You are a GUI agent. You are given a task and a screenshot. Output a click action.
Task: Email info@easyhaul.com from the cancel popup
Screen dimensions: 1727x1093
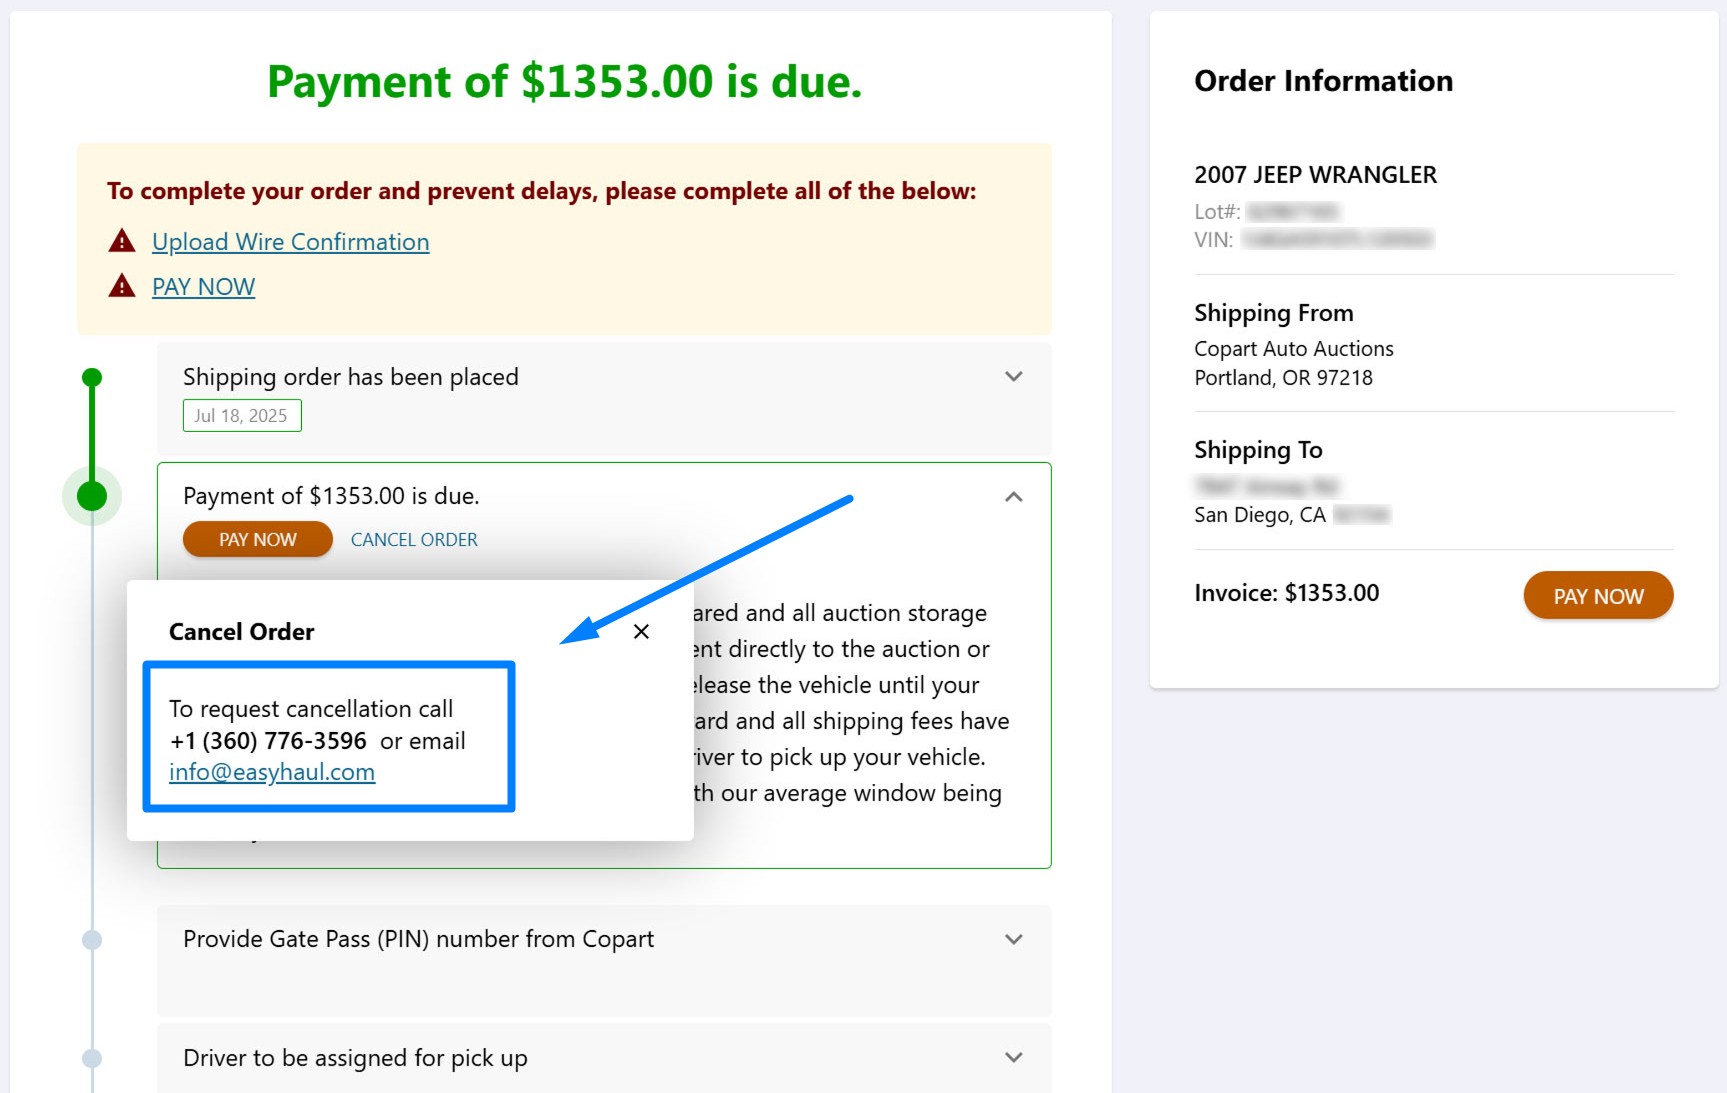[x=272, y=772]
